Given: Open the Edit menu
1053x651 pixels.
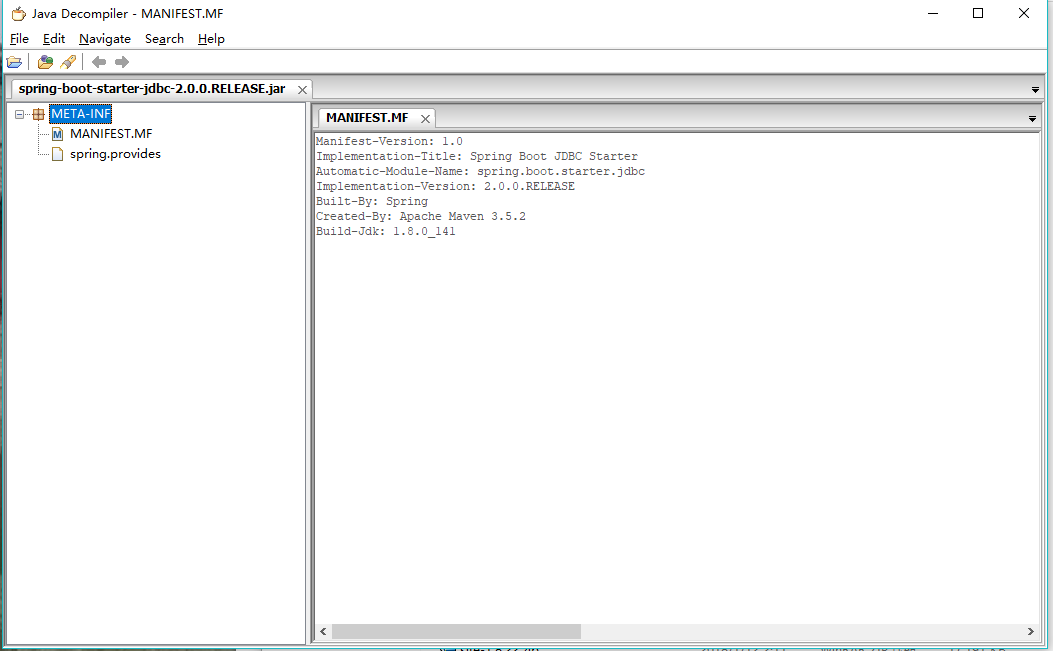Looking at the screenshot, I should pos(54,39).
